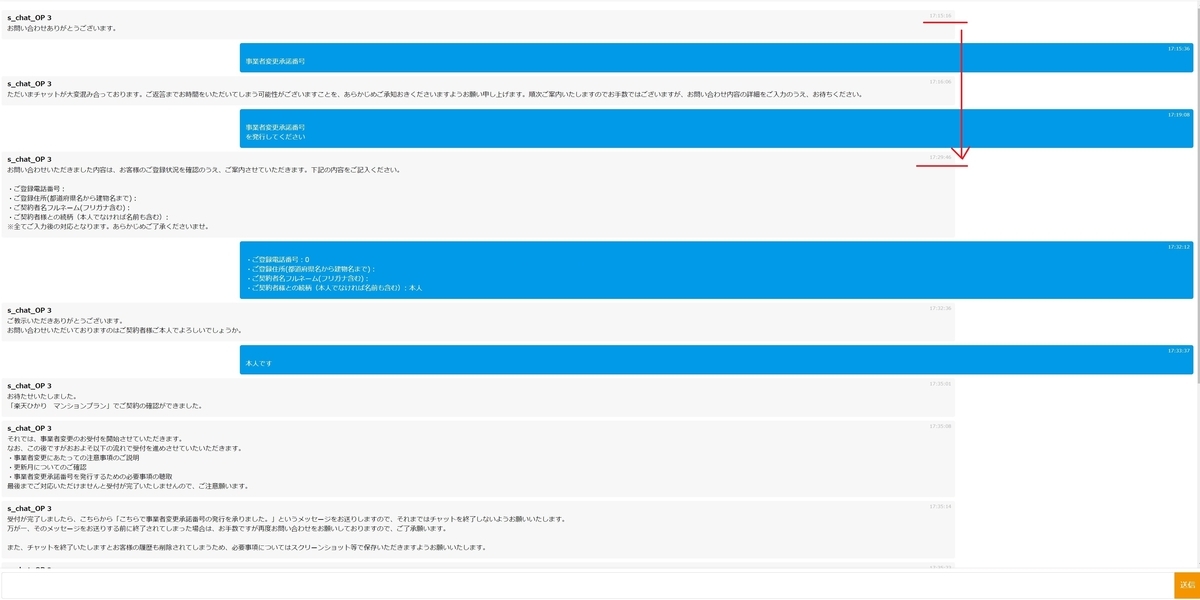Click '・ご登録住所' in the gray operator message
The width and height of the screenshot is (1200, 600).
72,198
